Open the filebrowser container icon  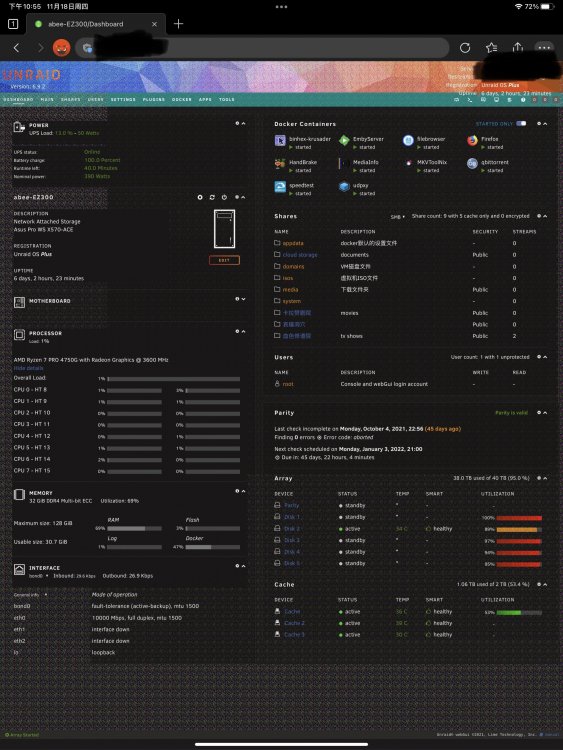pos(408,141)
